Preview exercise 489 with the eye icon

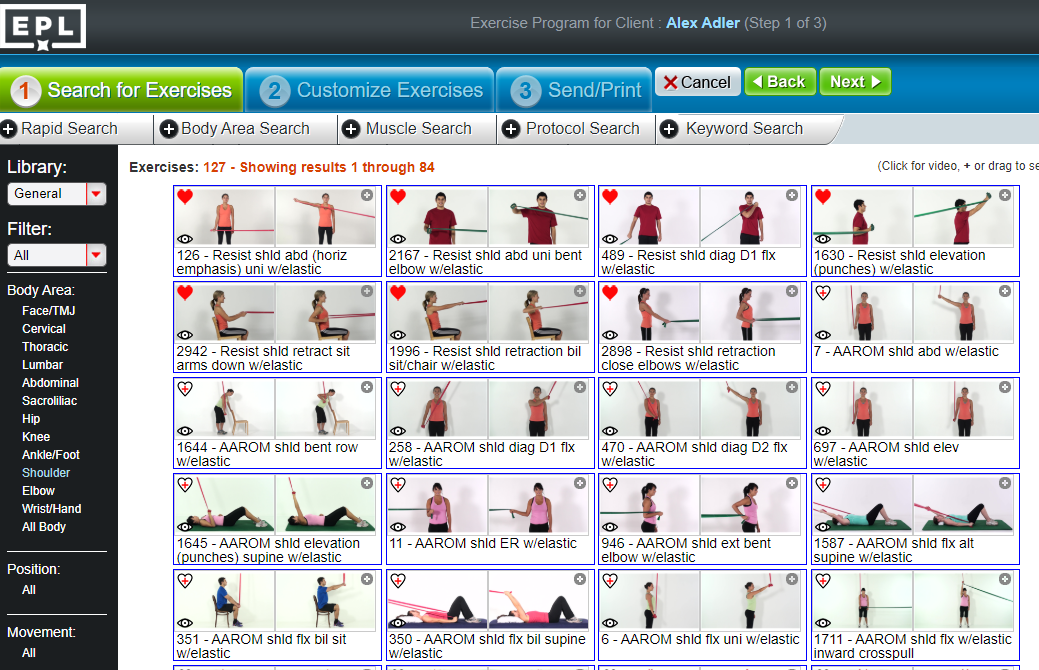click(x=610, y=239)
